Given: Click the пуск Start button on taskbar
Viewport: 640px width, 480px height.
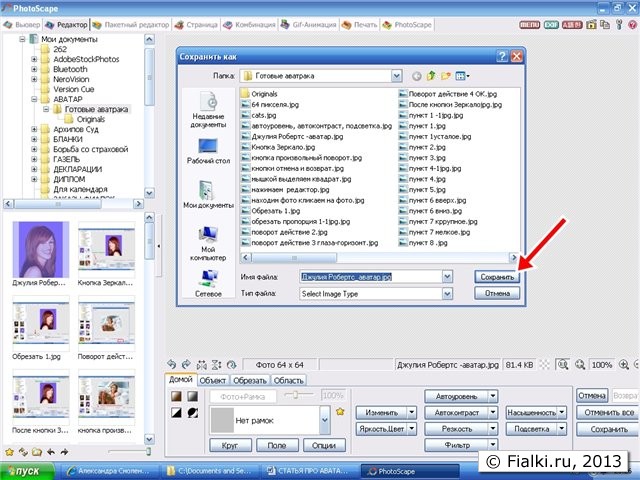Looking at the screenshot, I should (27, 471).
